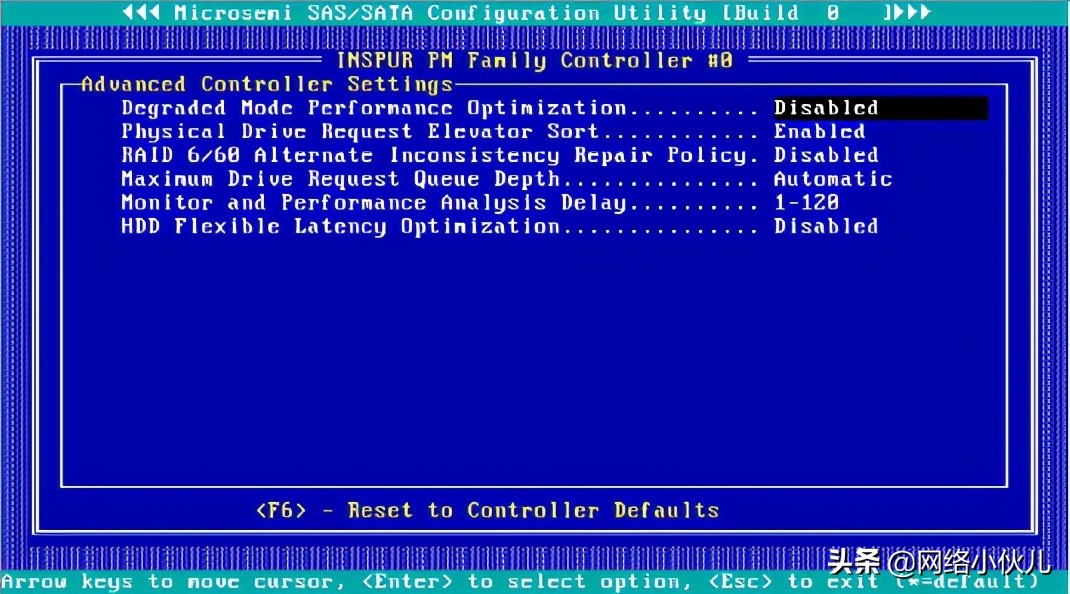Image resolution: width=1070 pixels, height=594 pixels.
Task: Click Arrow keys to move cursor hint
Action: [x=173, y=582]
